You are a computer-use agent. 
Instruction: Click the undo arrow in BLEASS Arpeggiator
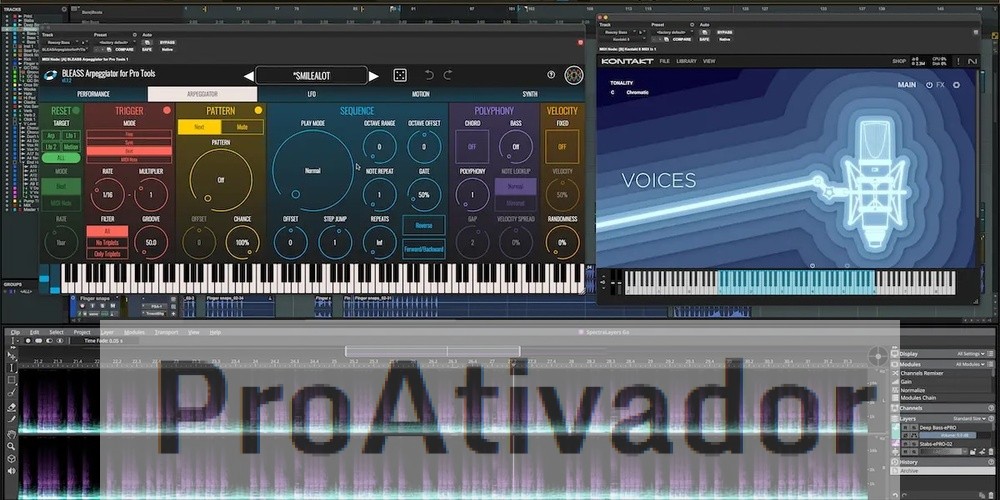click(x=429, y=75)
